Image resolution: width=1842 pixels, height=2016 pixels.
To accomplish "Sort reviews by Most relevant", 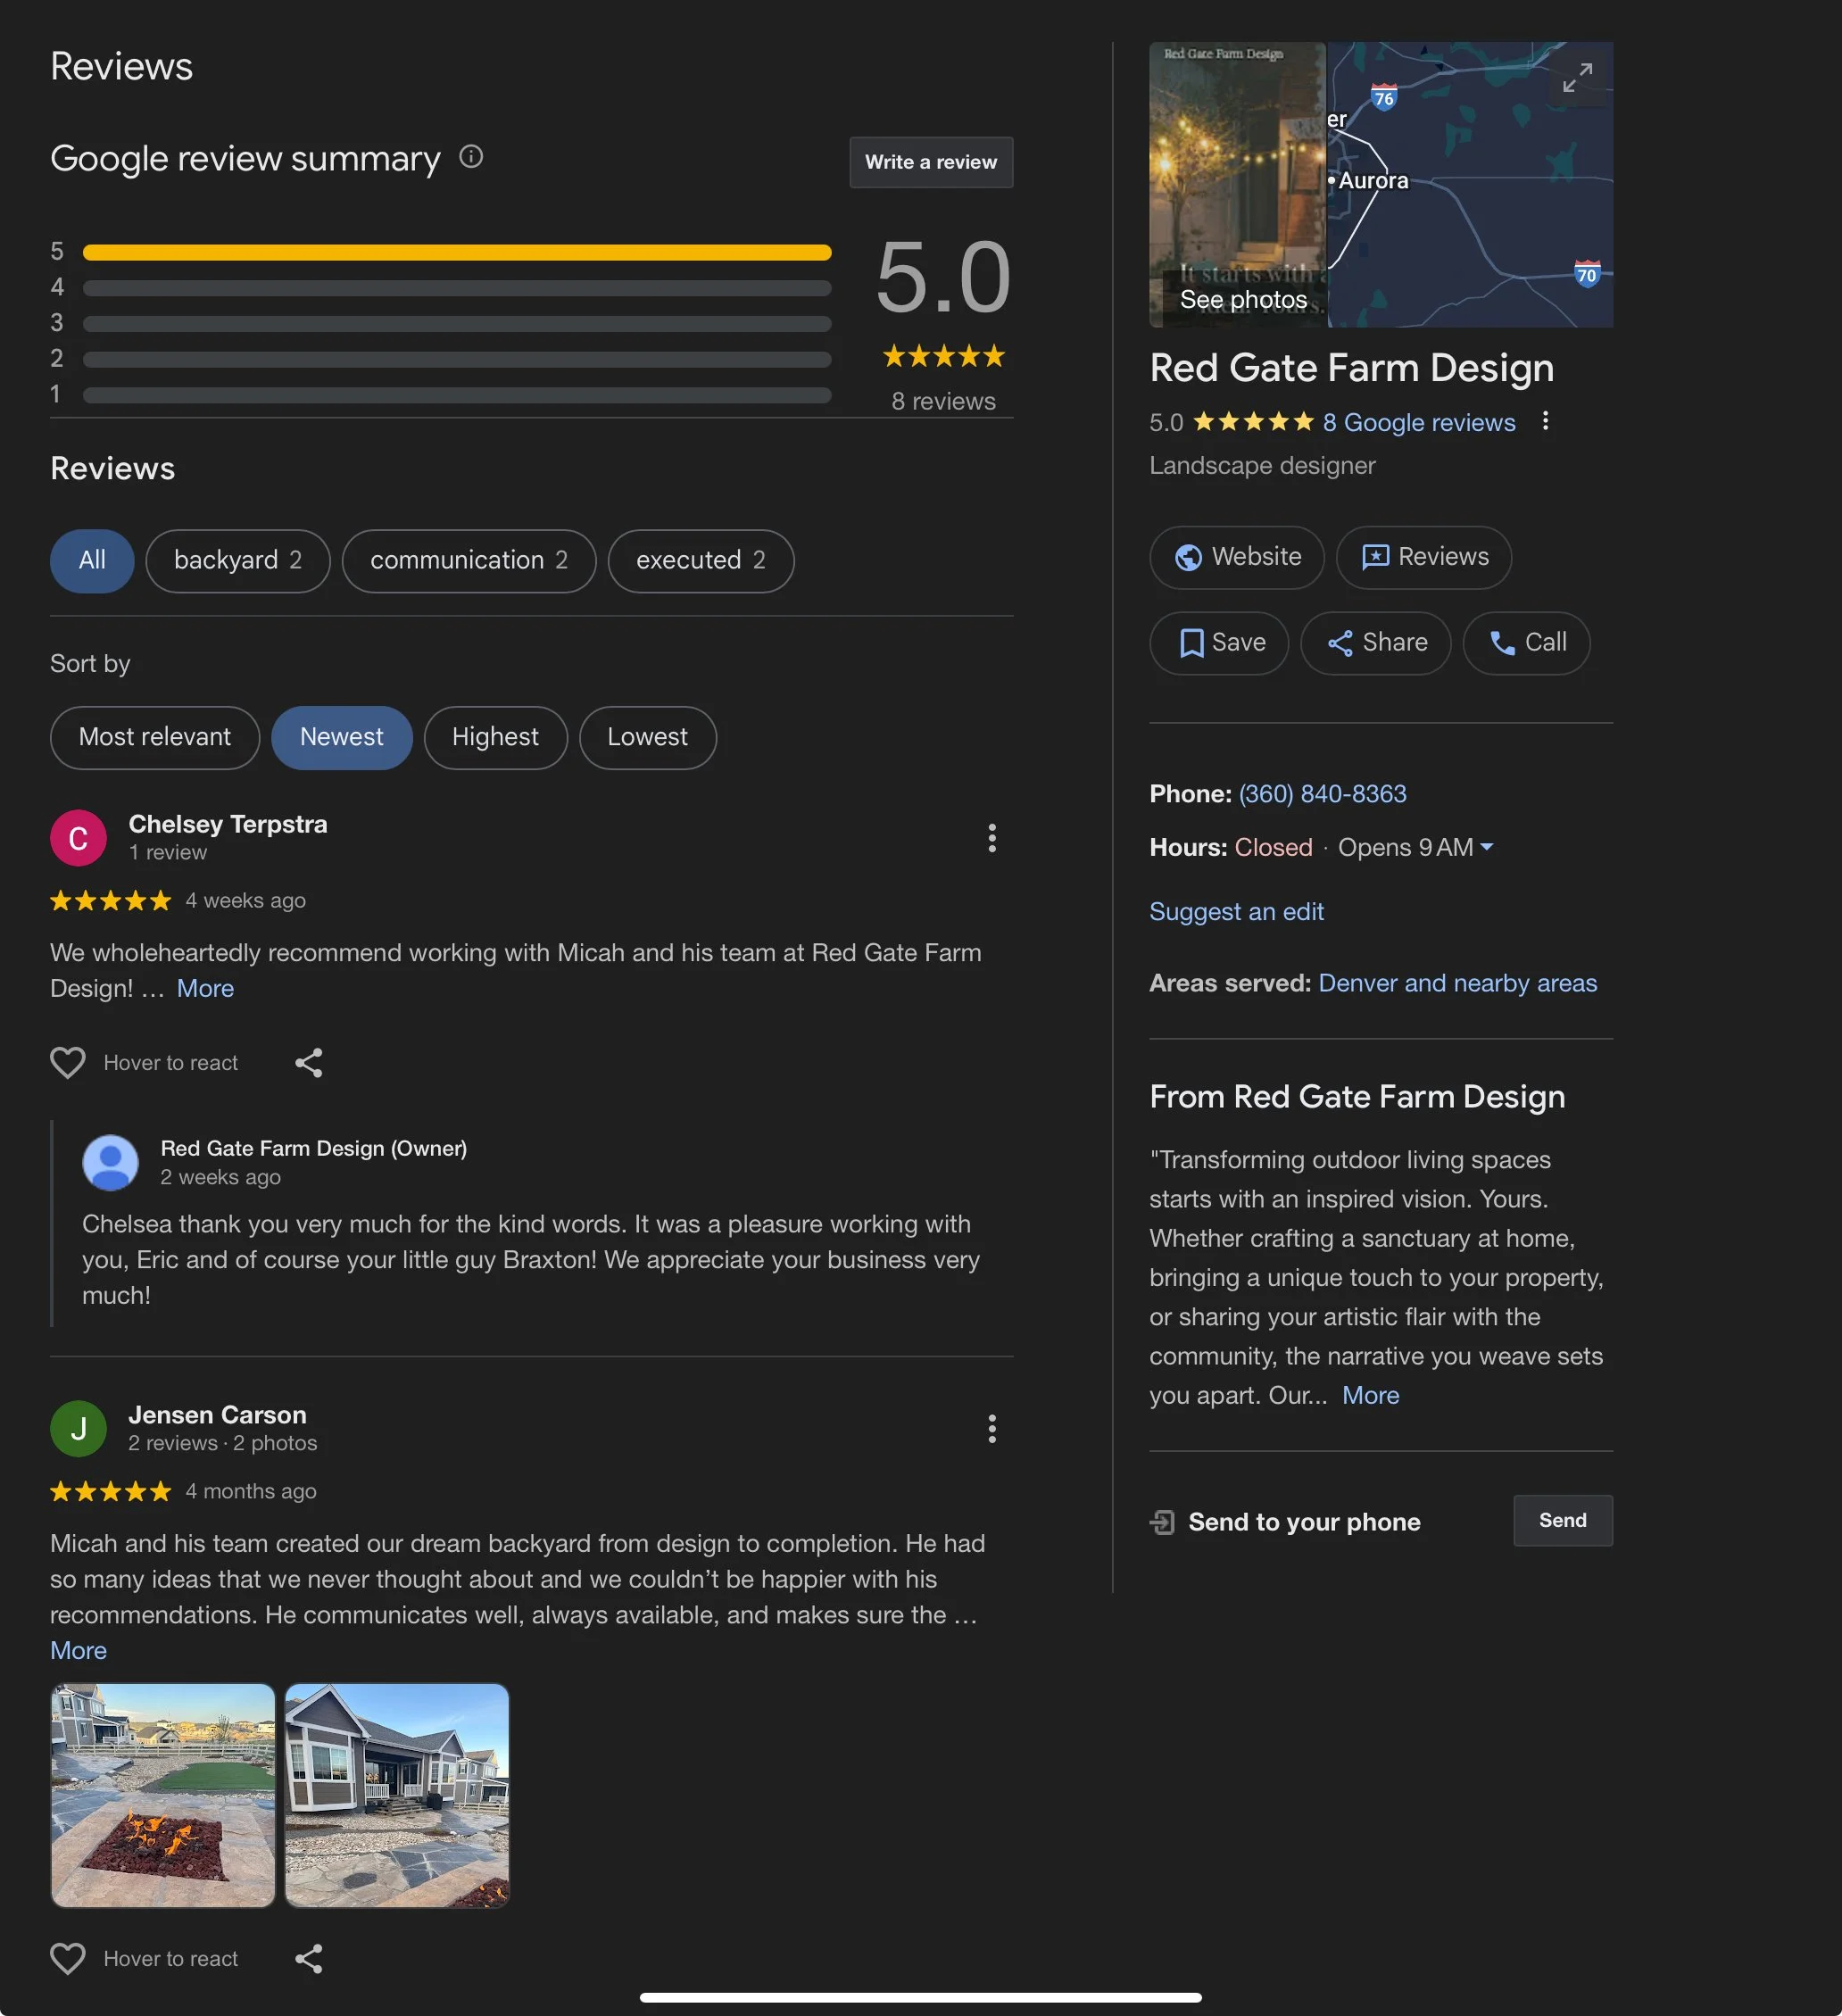I will (155, 737).
